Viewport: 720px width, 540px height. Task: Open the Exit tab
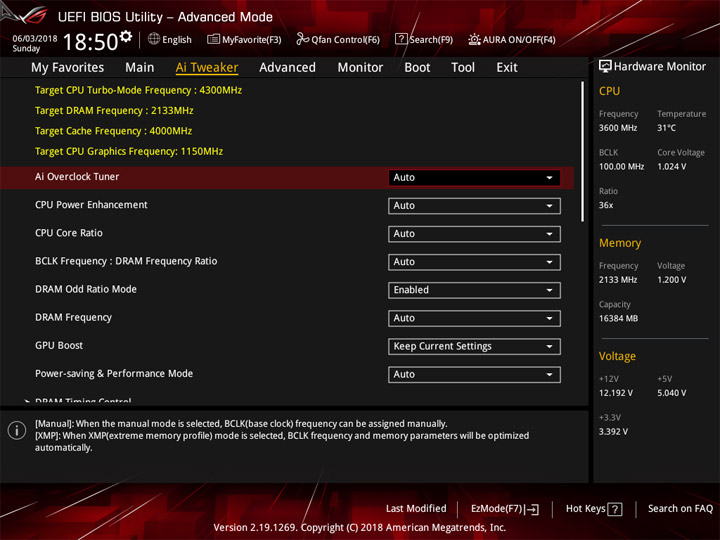(x=507, y=68)
